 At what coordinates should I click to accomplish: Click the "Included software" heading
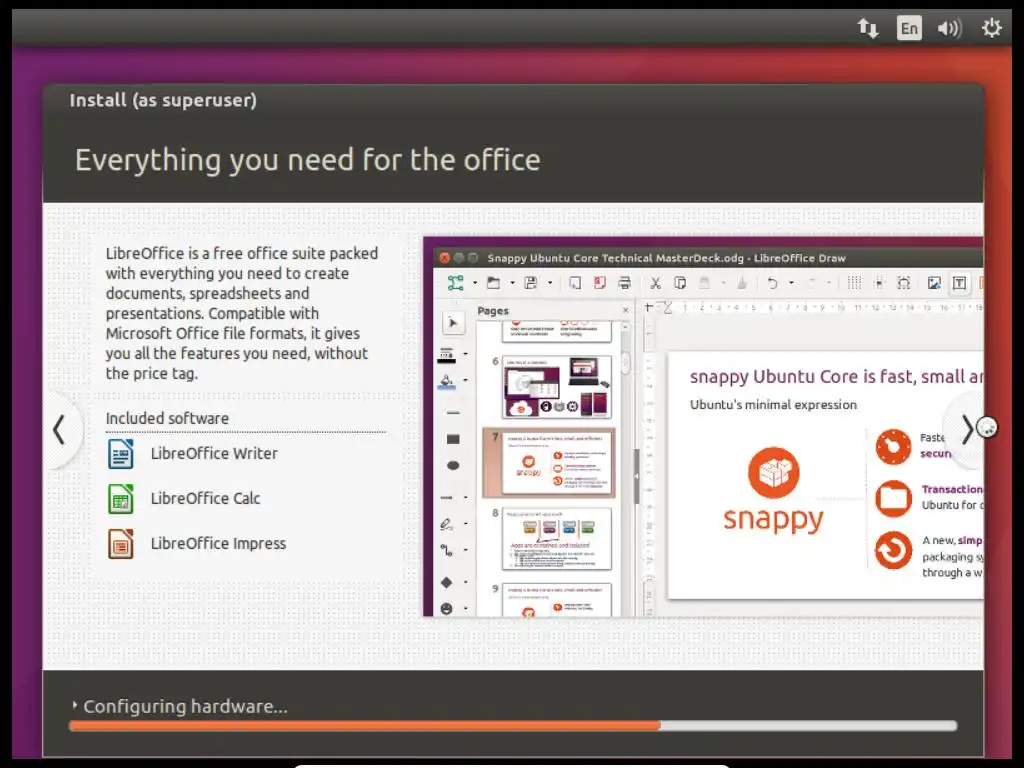(167, 418)
